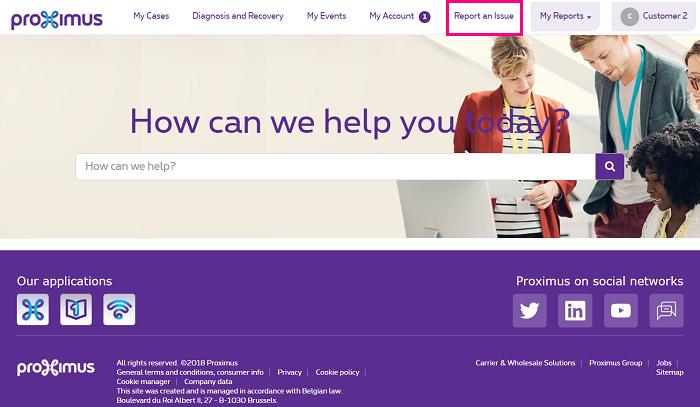This screenshot has height=407, width=700.
Task: Open the Privacy footer link
Action: click(289, 372)
